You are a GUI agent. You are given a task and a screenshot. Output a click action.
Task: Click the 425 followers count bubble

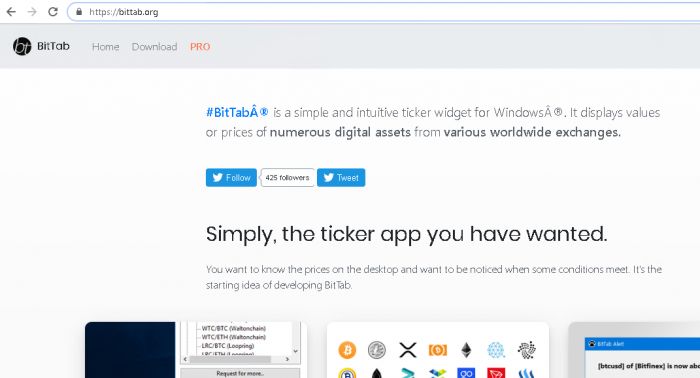pos(288,178)
